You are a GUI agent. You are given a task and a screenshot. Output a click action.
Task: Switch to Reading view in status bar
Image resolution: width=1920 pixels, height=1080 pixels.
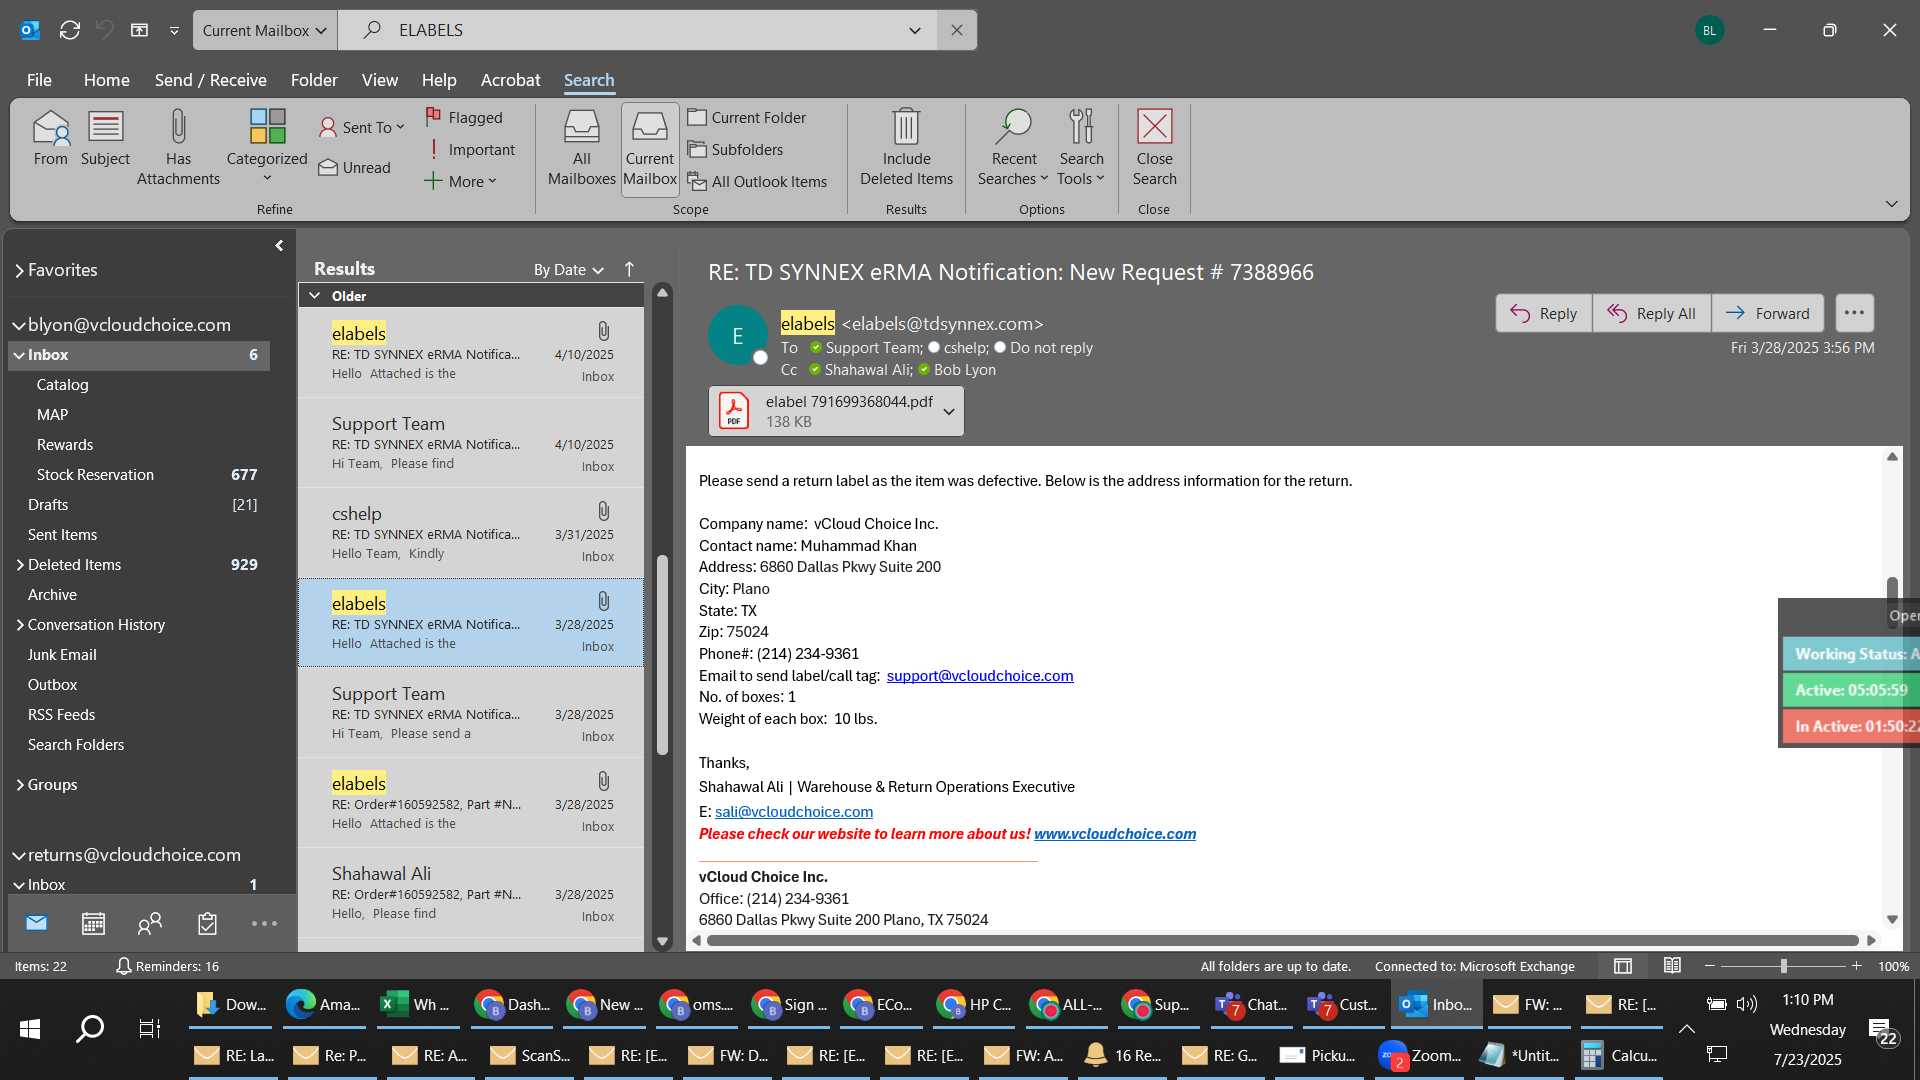pos(1672,966)
